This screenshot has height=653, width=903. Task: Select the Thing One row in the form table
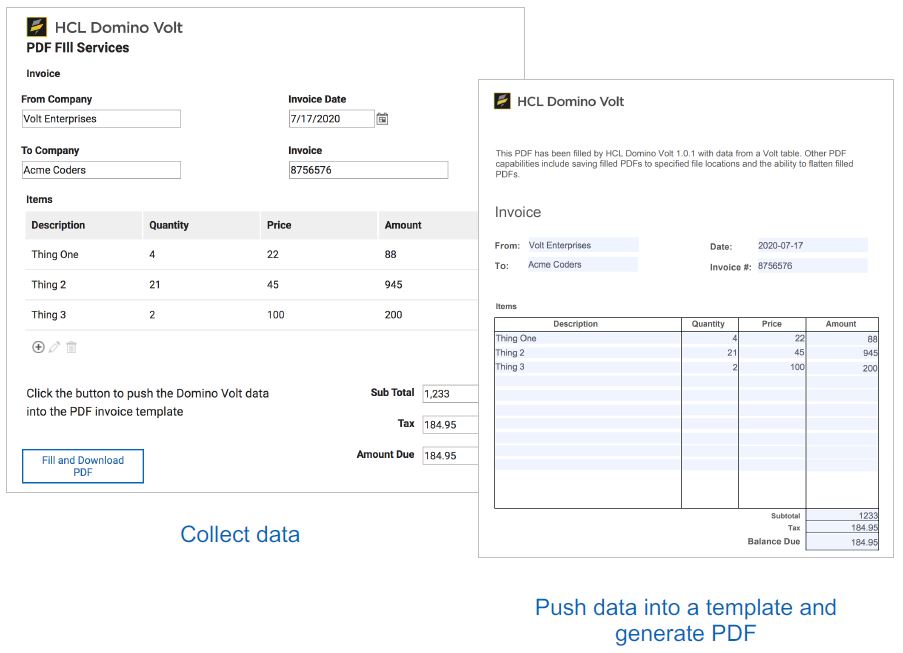(x=252, y=255)
